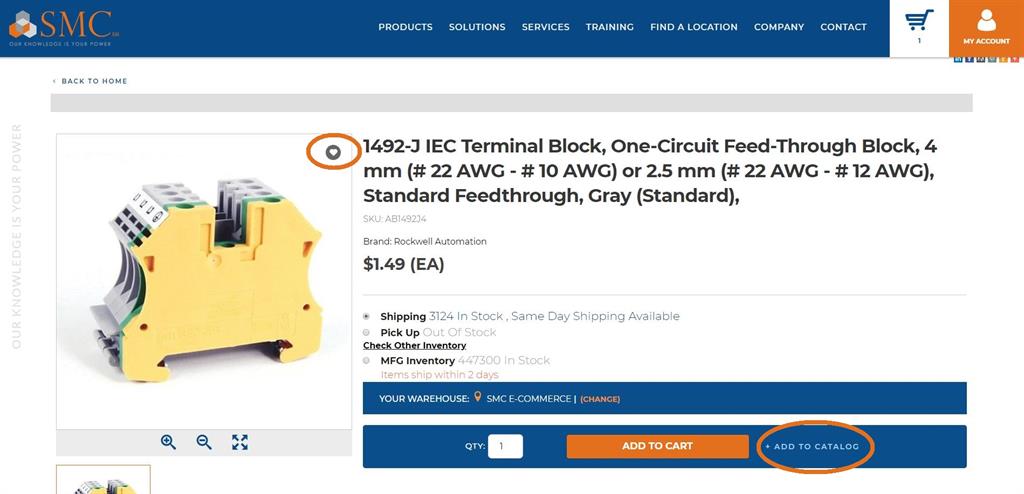Open the shopping cart icon
Screen dimensions: 1024x494
tap(918, 21)
